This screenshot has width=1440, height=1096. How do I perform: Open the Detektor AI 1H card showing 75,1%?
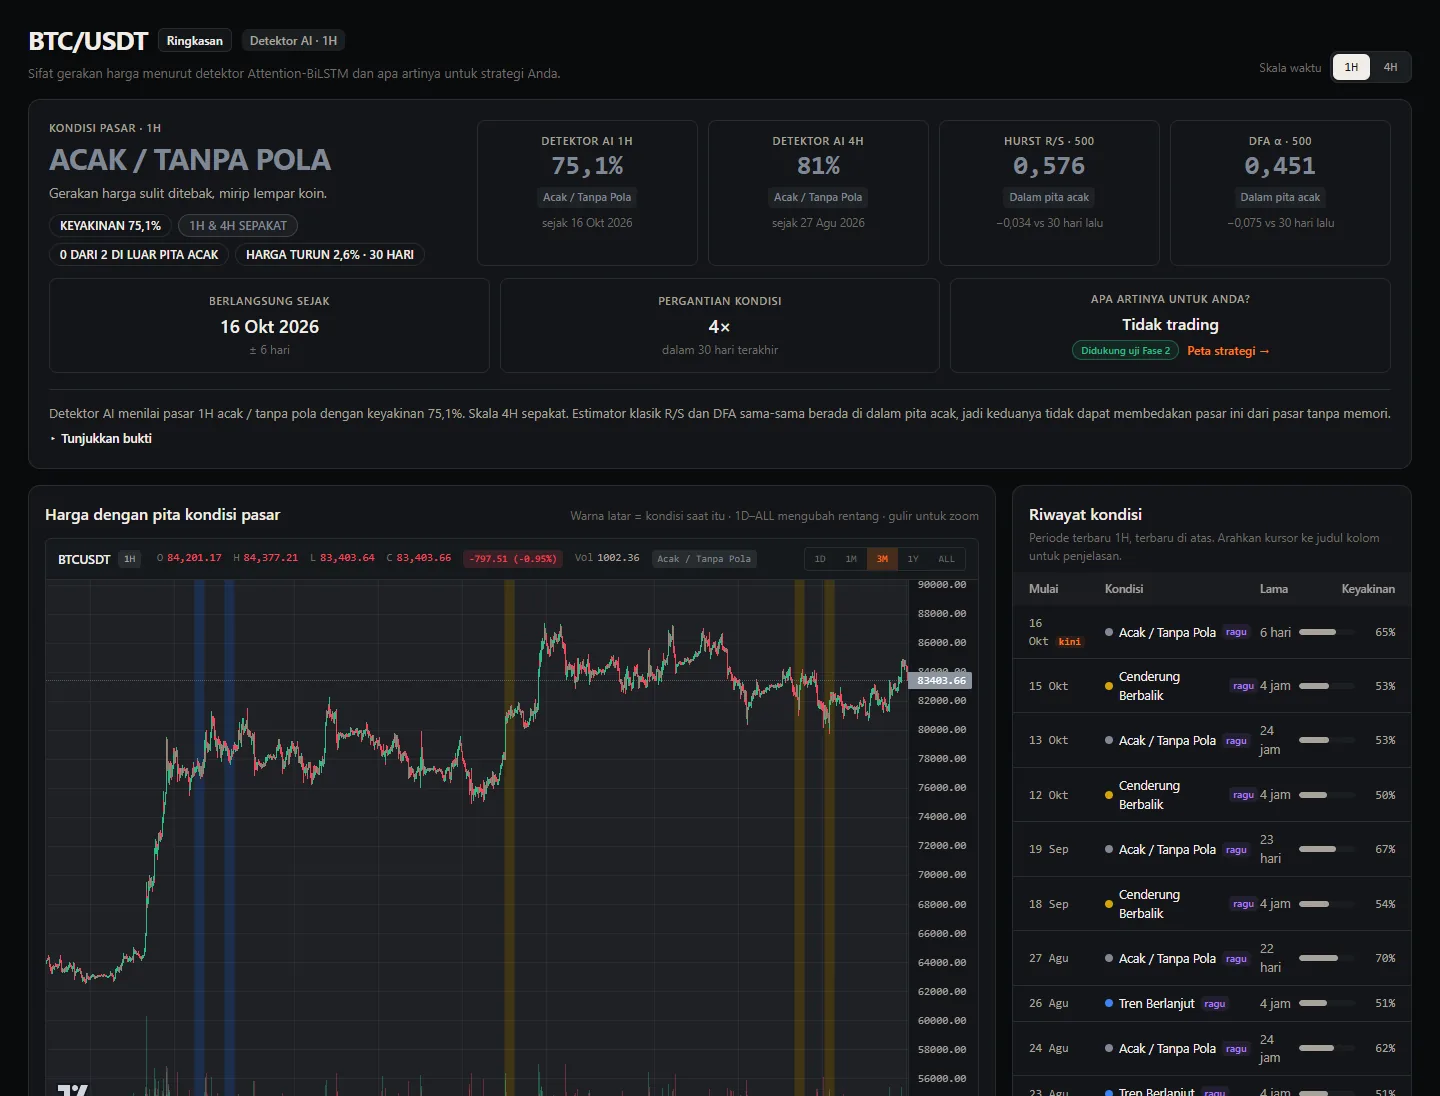(x=587, y=193)
